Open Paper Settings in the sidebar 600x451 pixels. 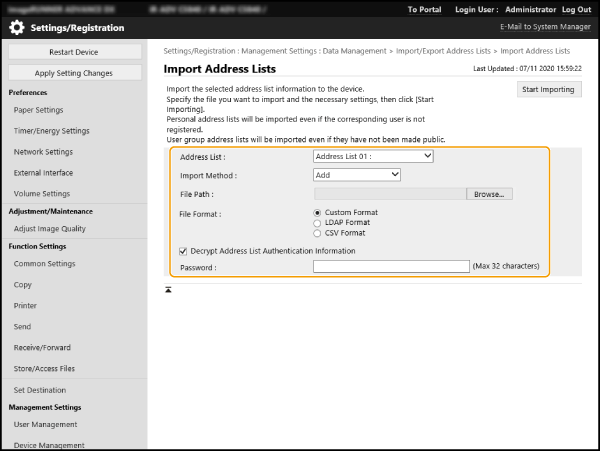[x=39, y=110]
